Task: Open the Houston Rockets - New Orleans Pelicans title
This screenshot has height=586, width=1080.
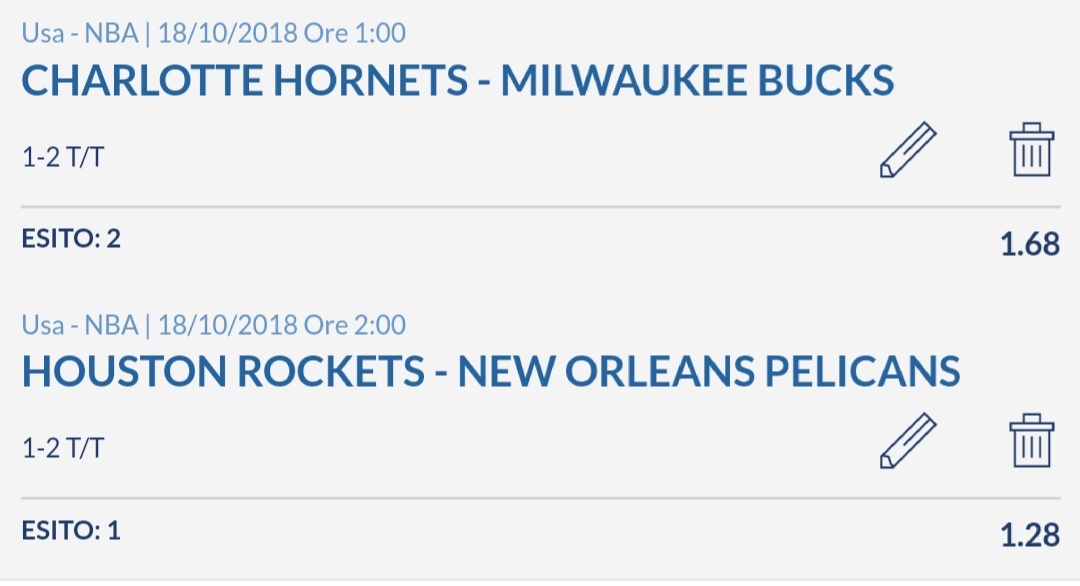Action: click(491, 371)
